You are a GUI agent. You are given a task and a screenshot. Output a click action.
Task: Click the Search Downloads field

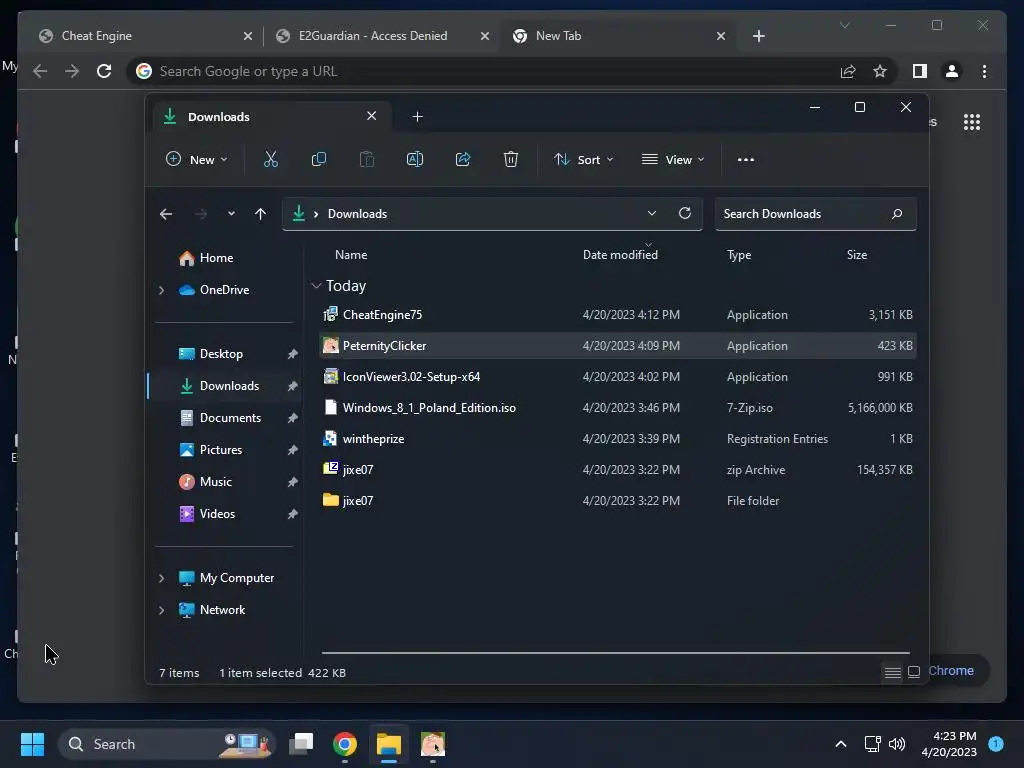click(815, 214)
